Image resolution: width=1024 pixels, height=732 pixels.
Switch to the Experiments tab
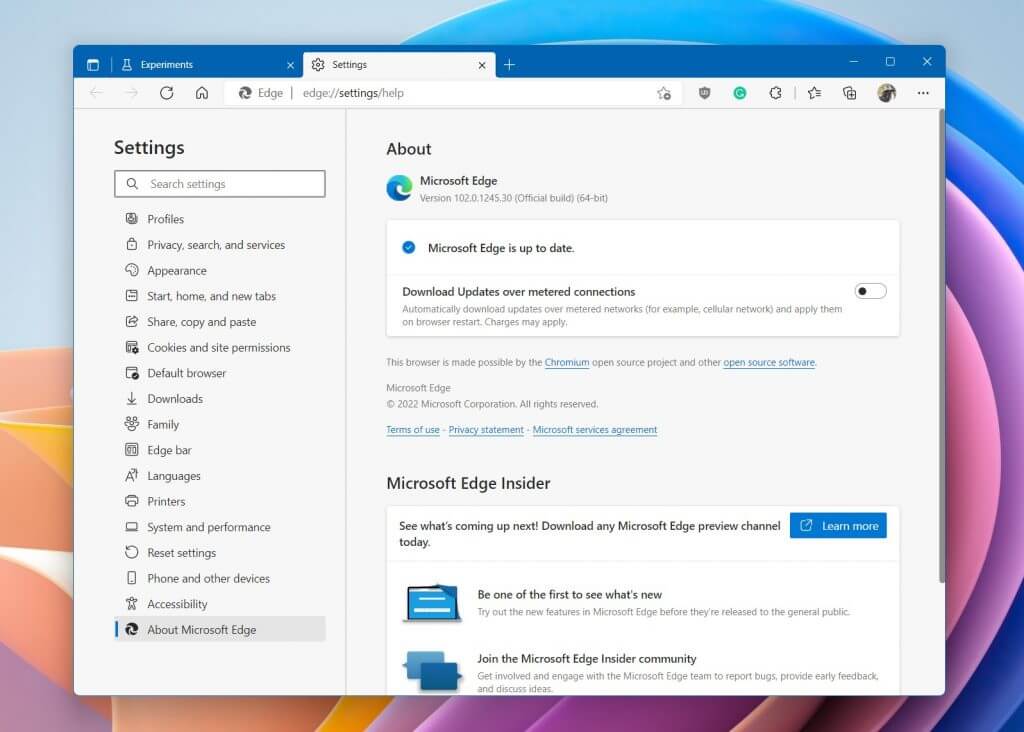[206, 65]
